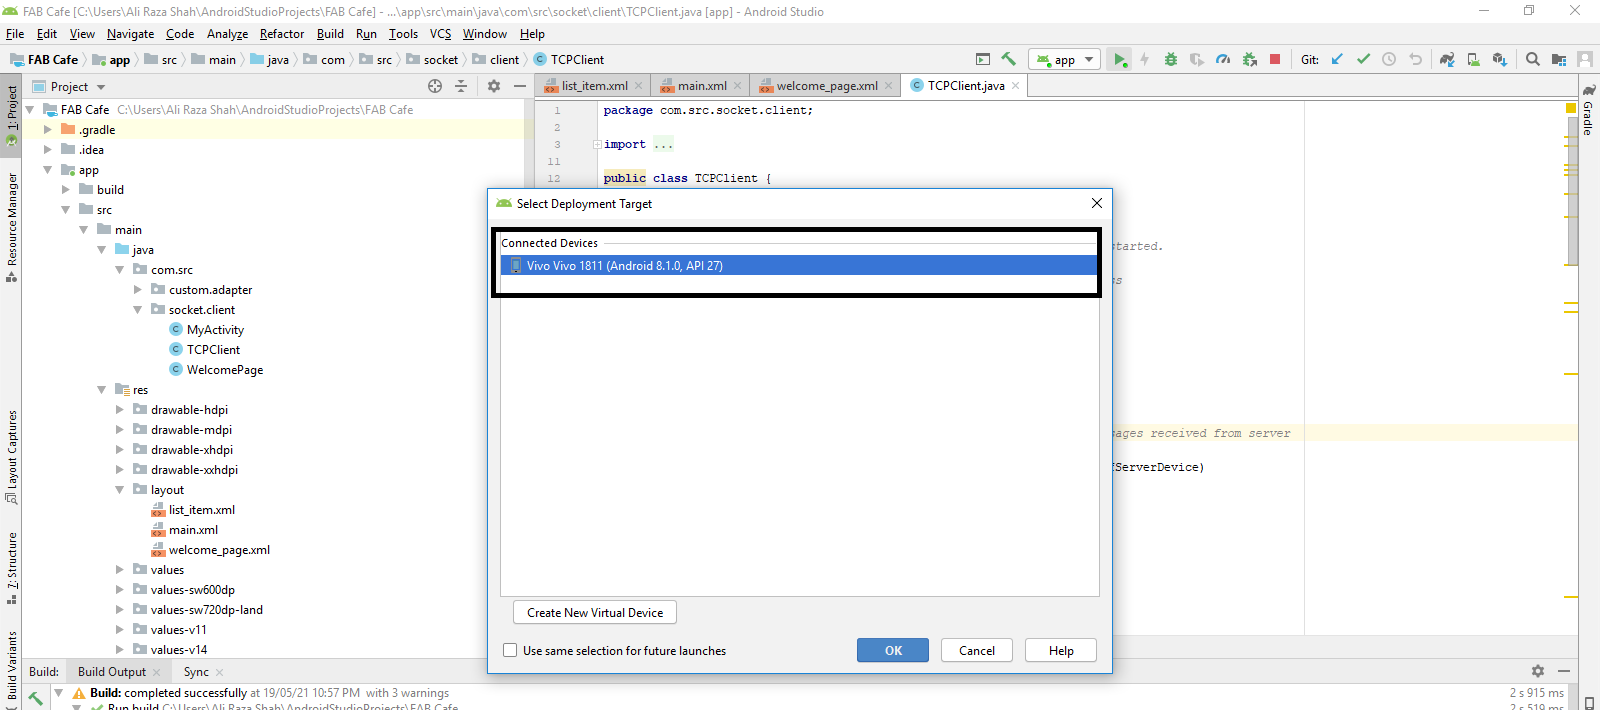Open the Profile app gauge icon
Viewport: 1602px width, 710px height.
click(x=1223, y=59)
